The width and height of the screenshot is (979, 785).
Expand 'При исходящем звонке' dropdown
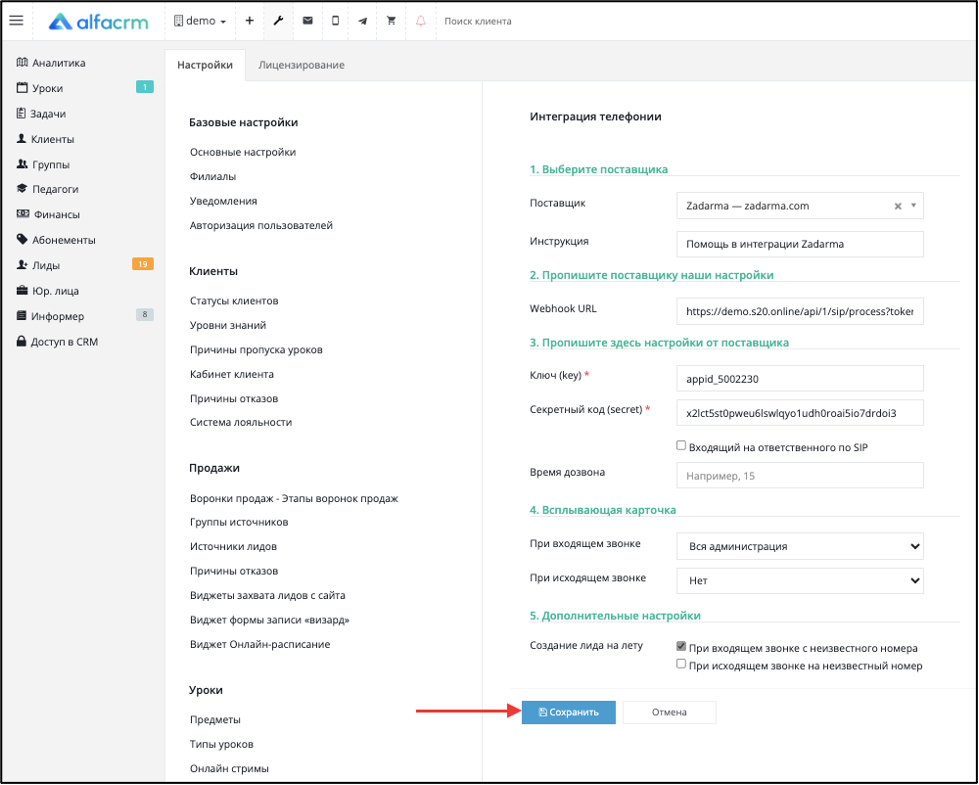click(x=799, y=580)
